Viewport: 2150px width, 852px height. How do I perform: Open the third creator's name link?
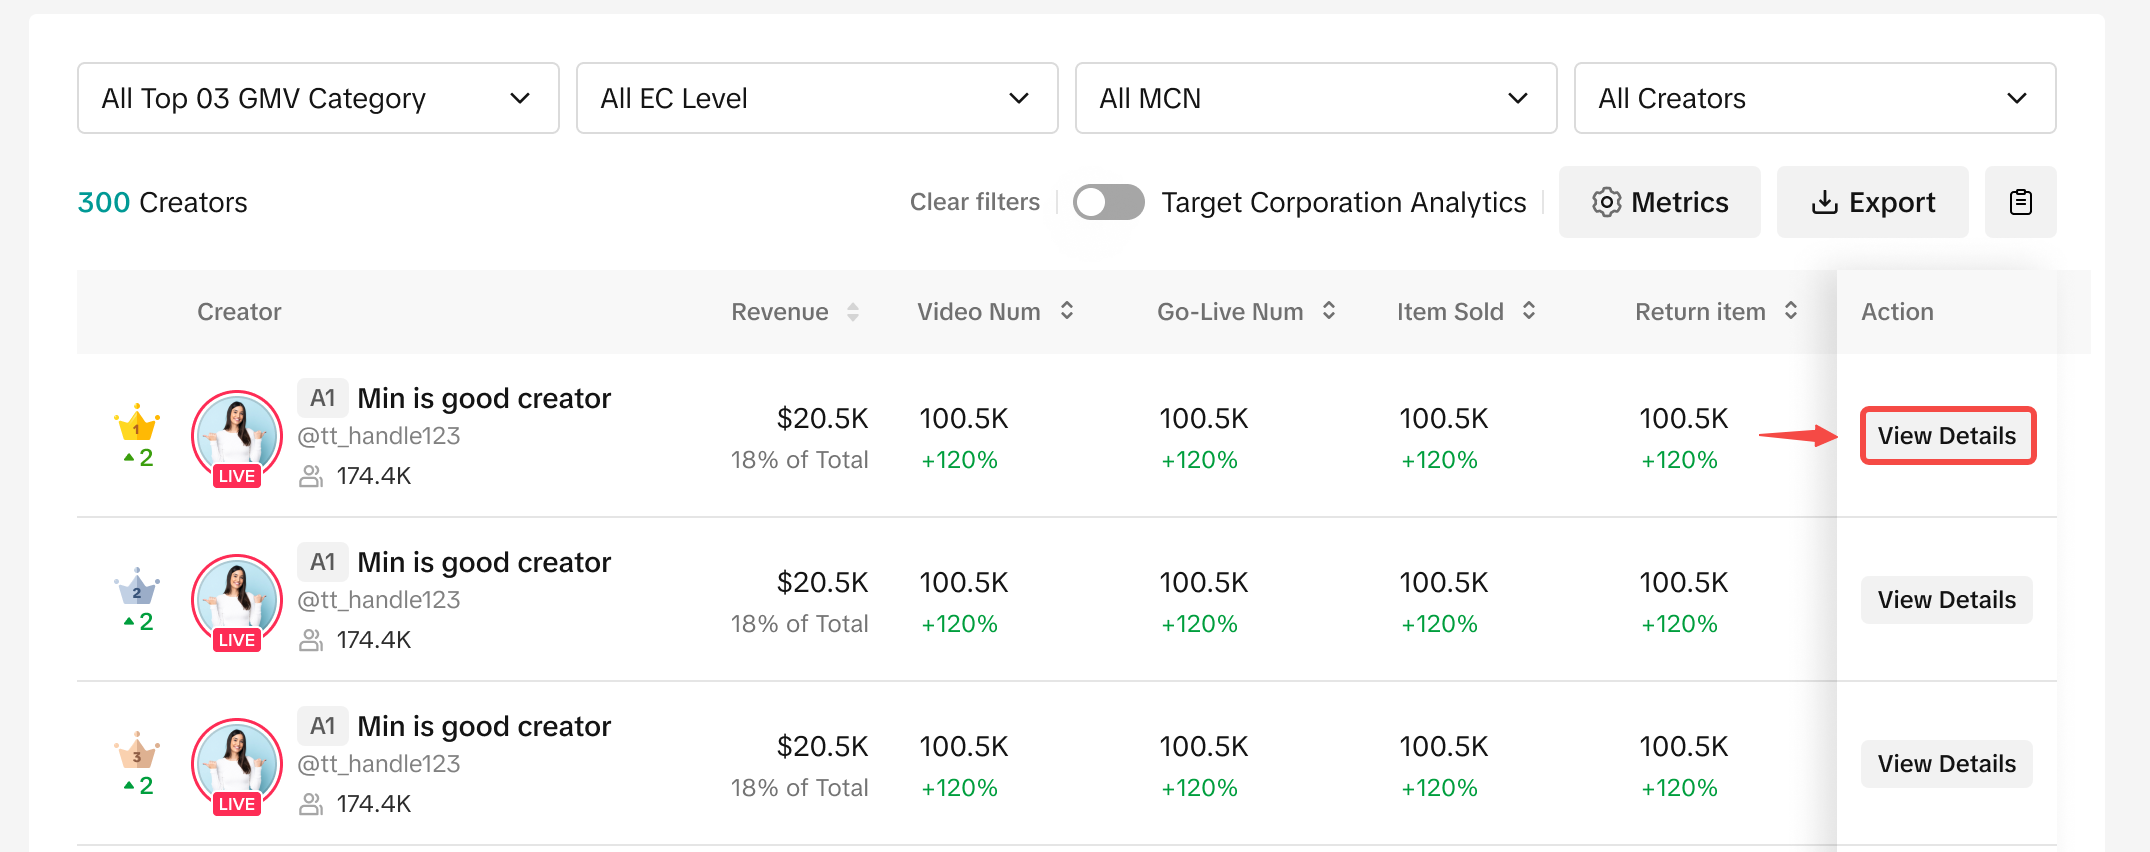pyautogui.click(x=484, y=726)
